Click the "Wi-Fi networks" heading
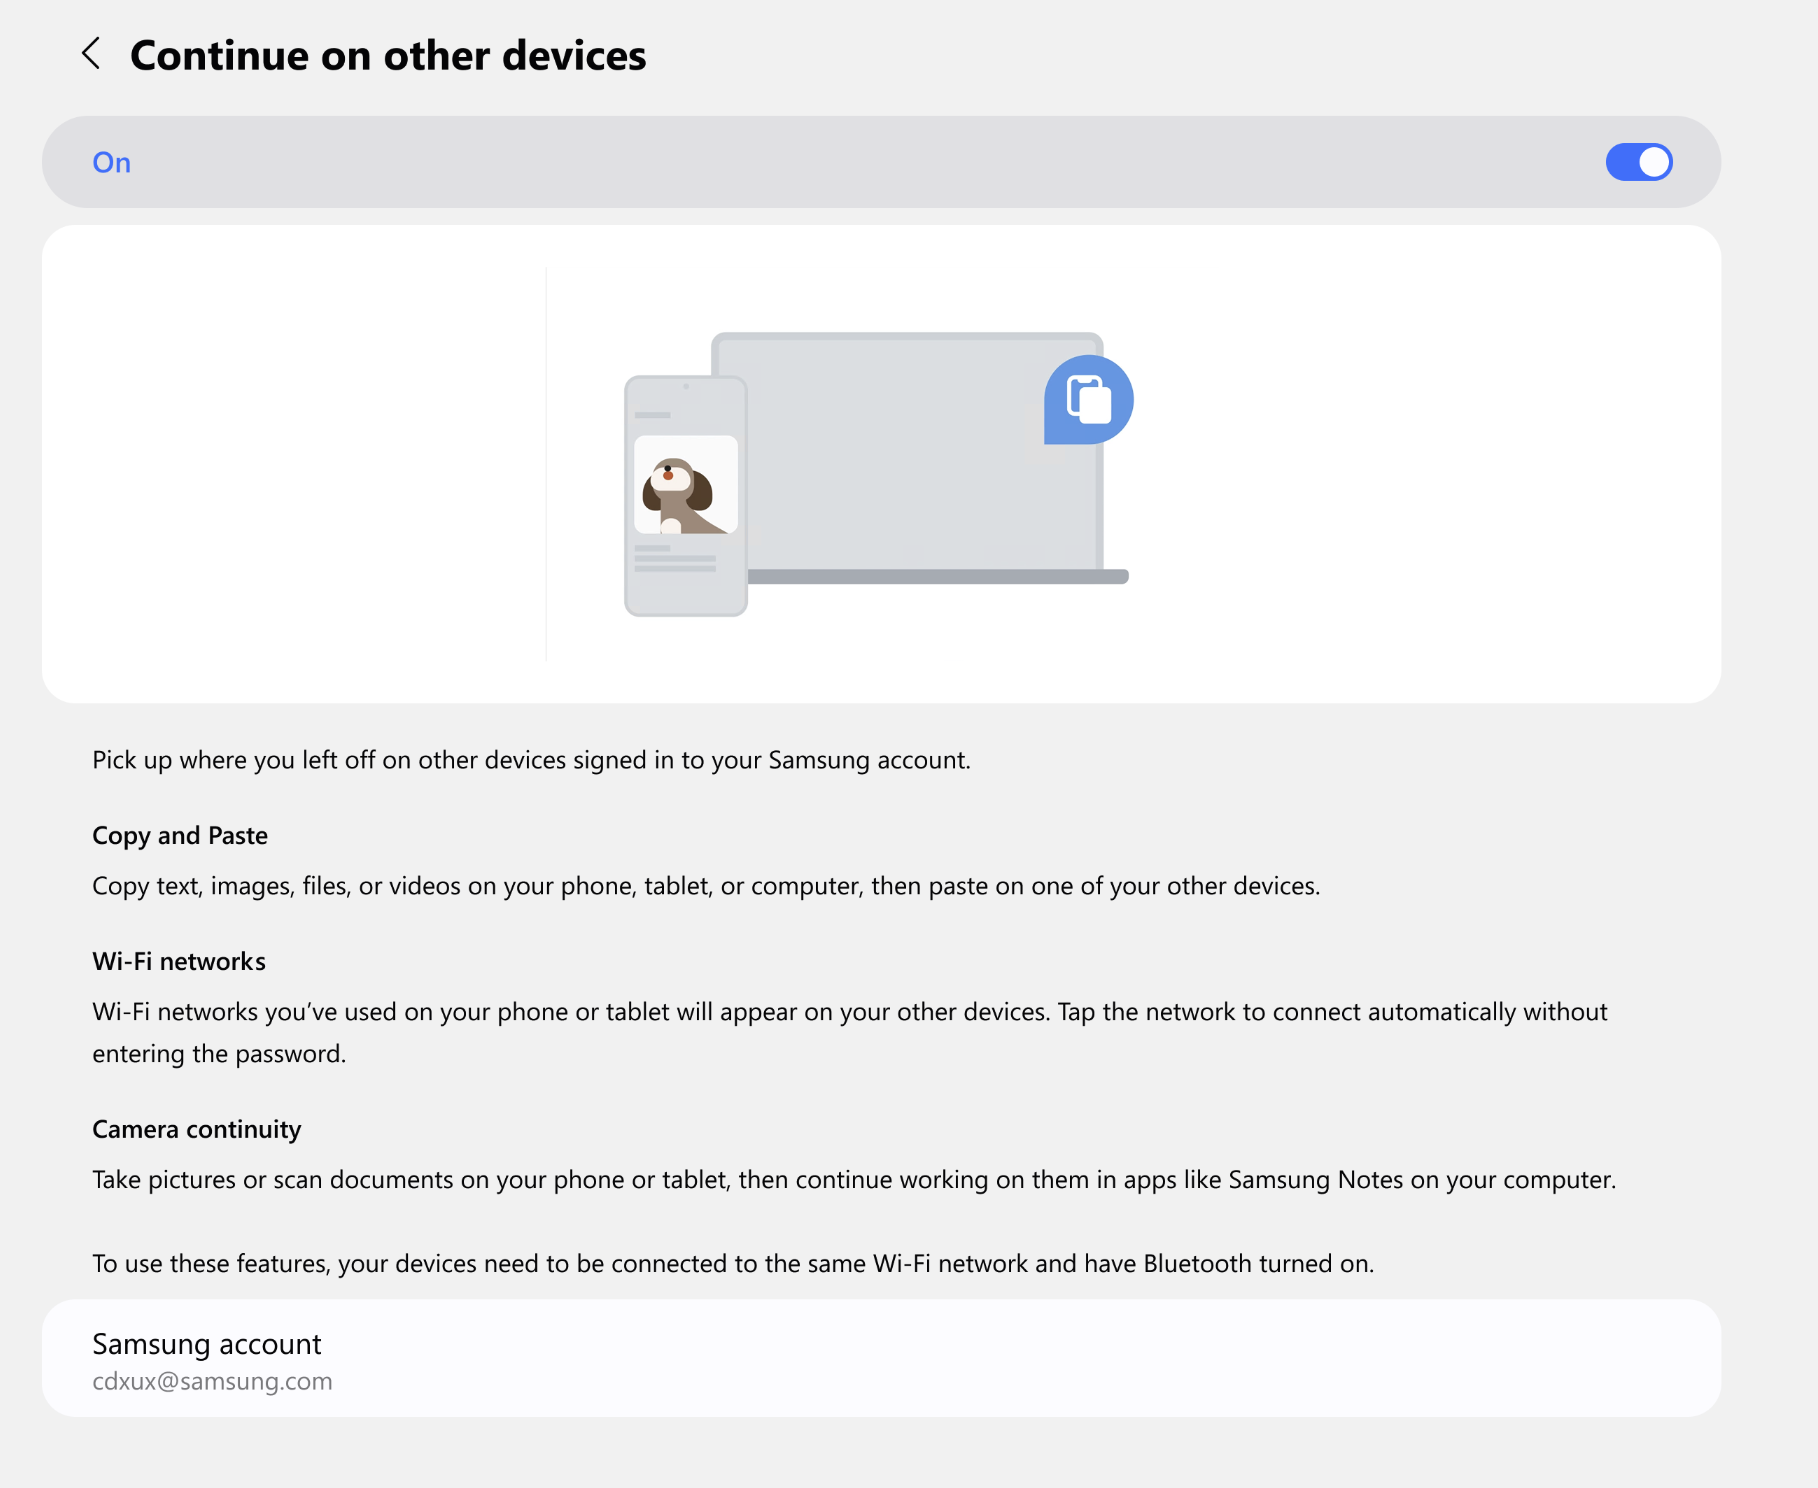Screen dimensions: 1818x1488 click(179, 962)
